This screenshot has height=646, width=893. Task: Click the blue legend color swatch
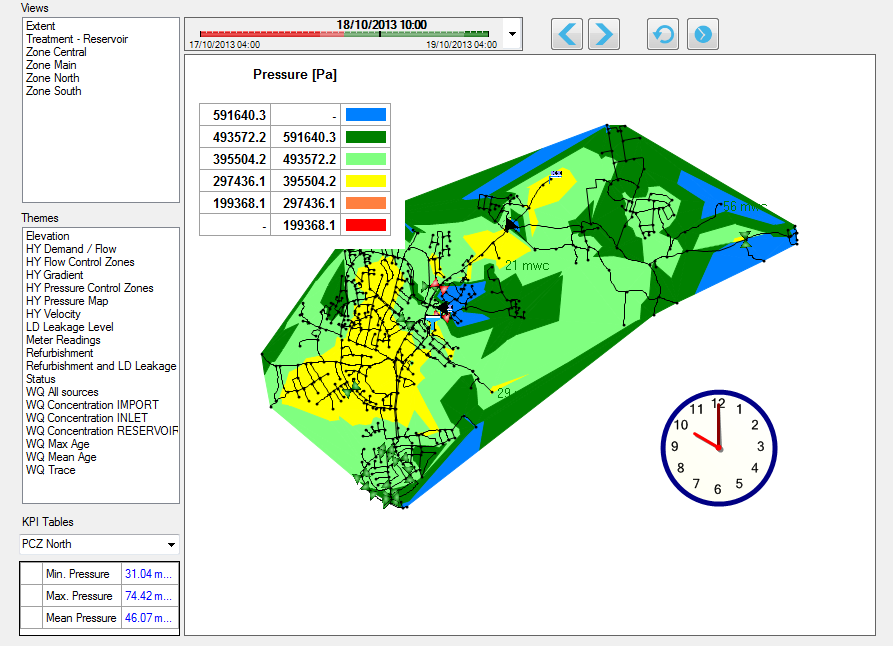(364, 115)
